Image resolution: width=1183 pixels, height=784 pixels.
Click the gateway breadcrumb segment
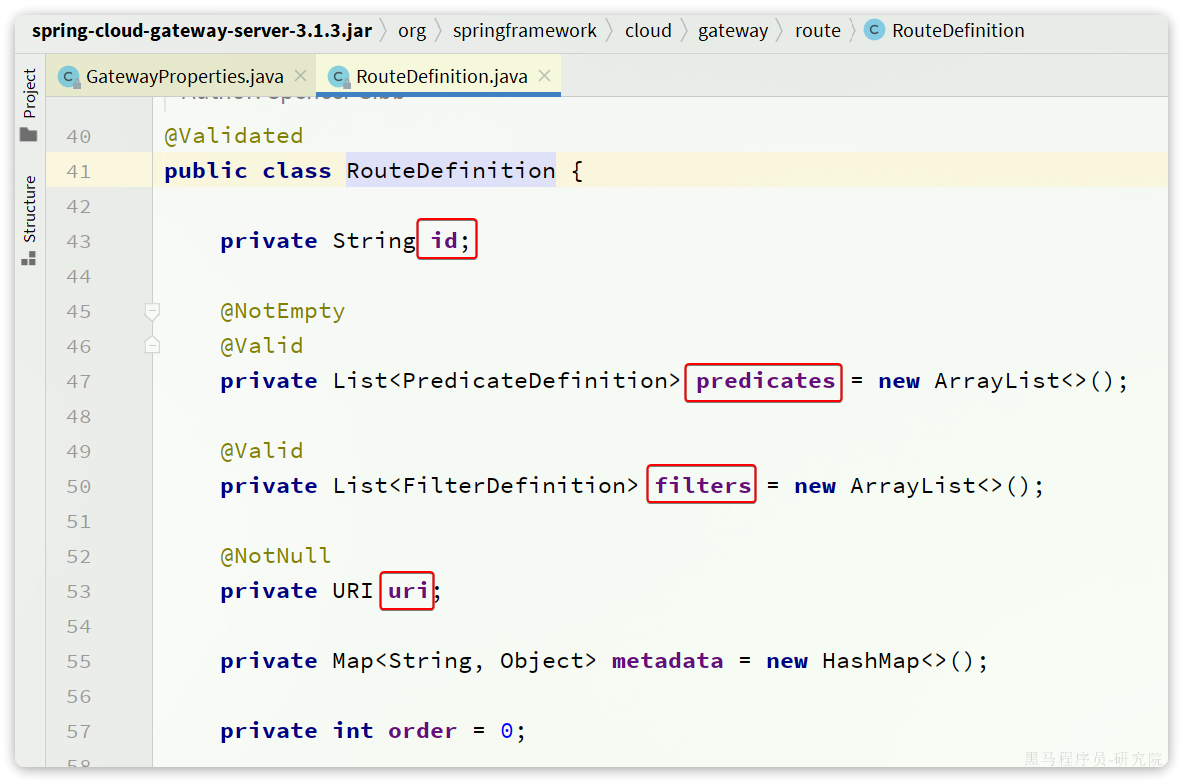click(x=733, y=30)
